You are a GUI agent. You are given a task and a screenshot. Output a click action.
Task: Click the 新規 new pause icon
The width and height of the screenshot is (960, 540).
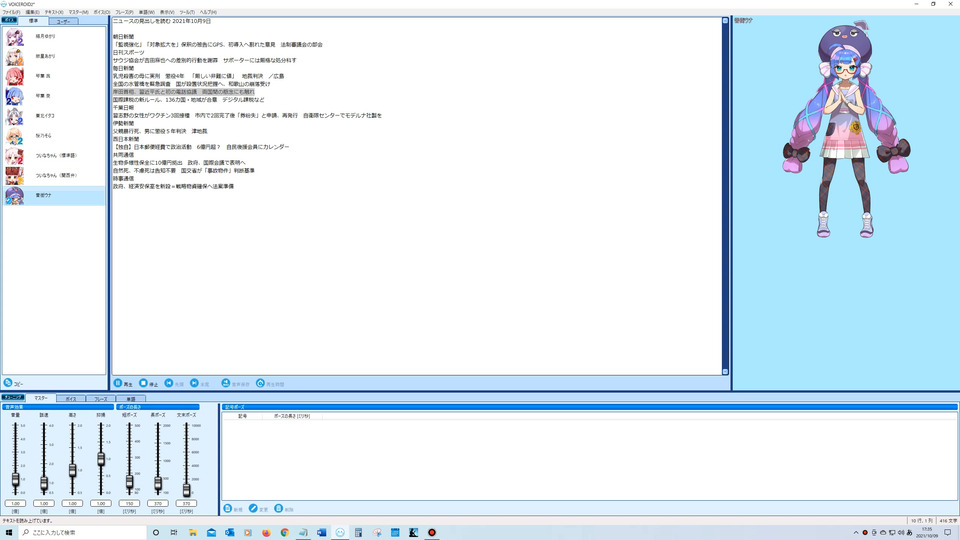point(228,508)
